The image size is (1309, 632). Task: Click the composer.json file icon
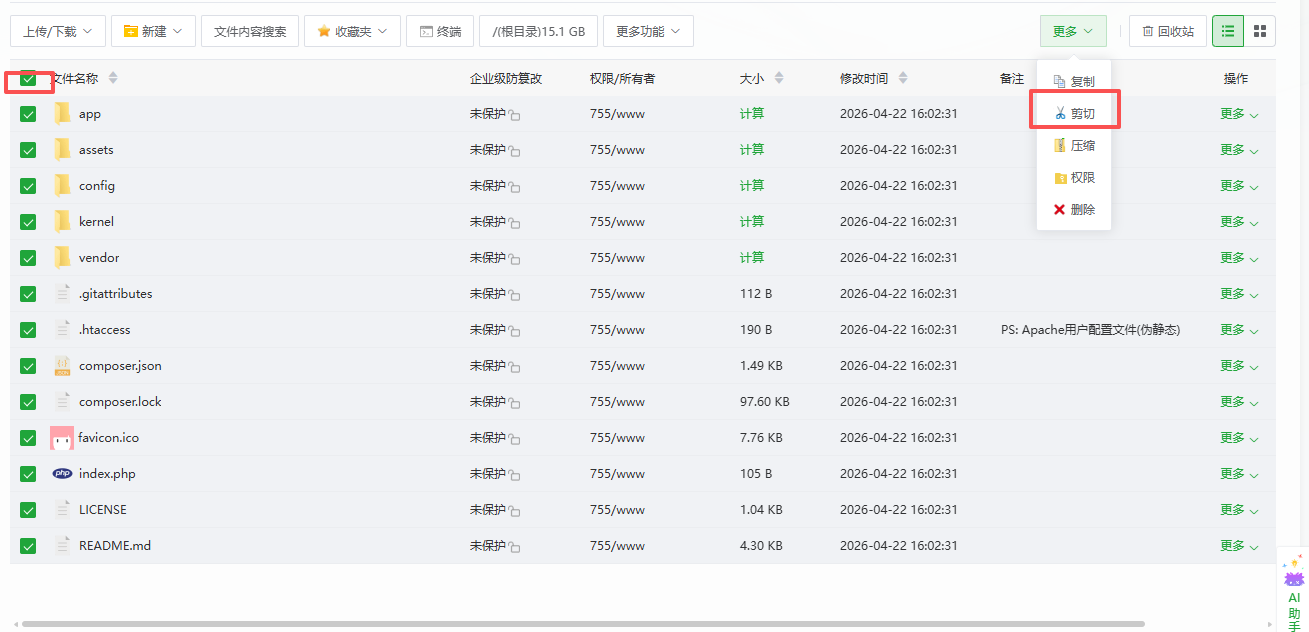pos(62,366)
